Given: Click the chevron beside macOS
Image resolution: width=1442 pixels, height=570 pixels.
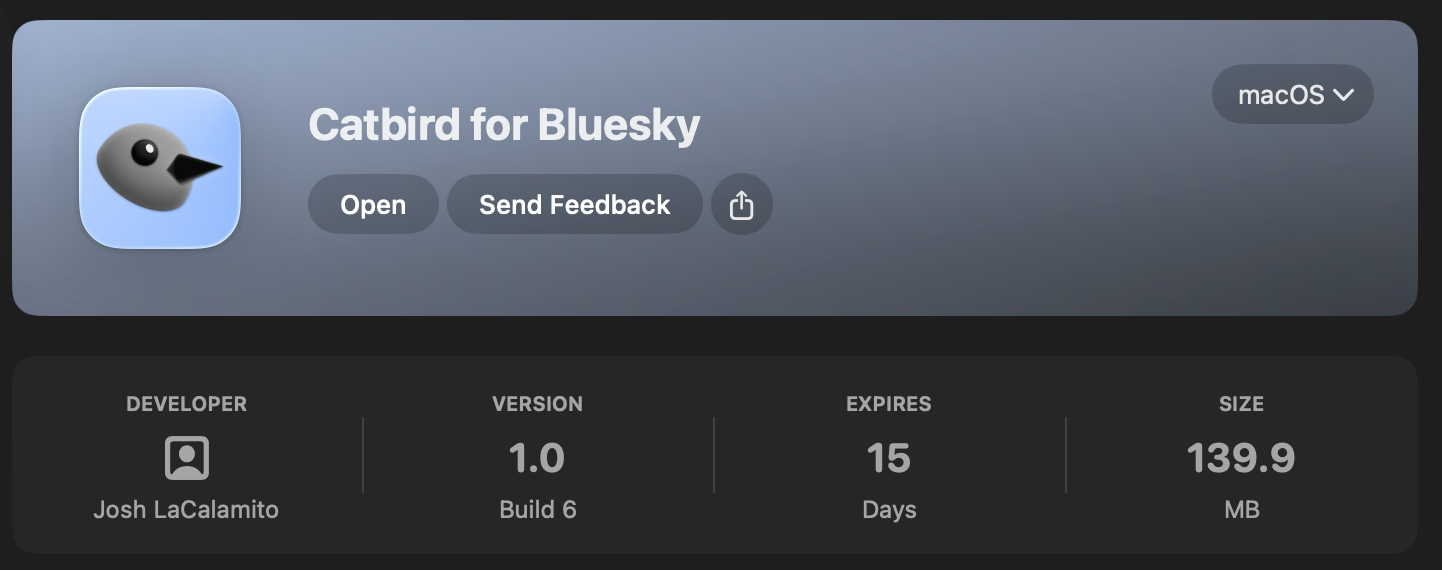Looking at the screenshot, I should pos(1343,95).
